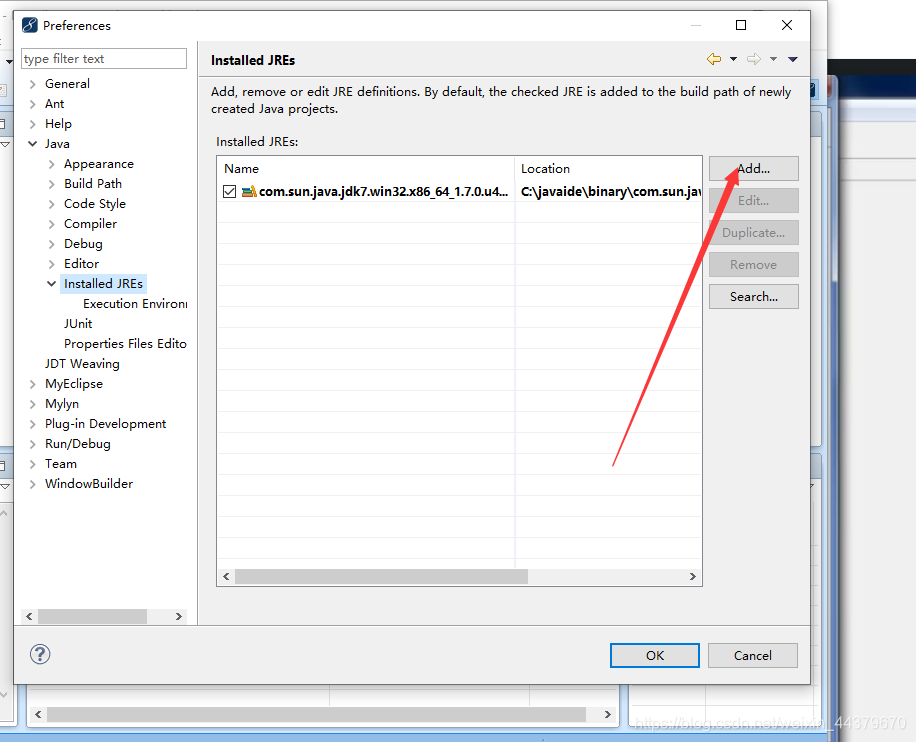Select the Build Path tree label
Image resolution: width=916 pixels, height=742 pixels.
coord(93,183)
